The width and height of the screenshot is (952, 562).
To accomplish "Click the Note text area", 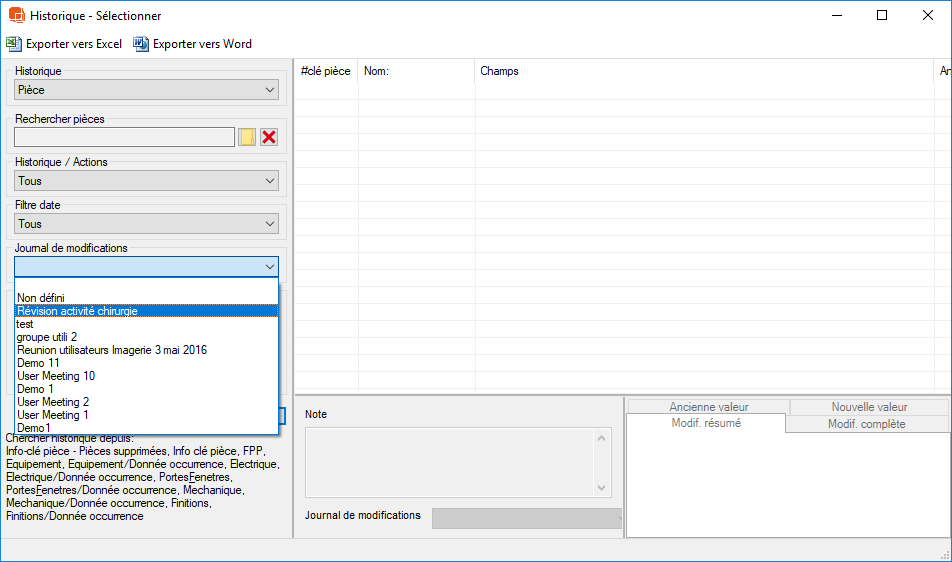I will (x=449, y=462).
